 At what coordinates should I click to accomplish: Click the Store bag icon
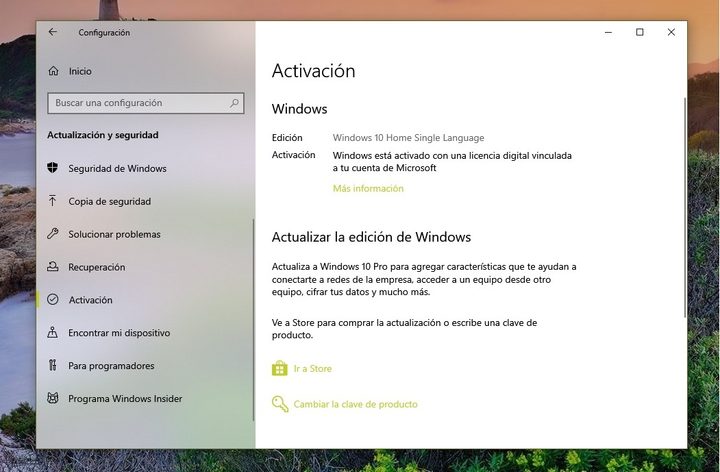pos(280,368)
